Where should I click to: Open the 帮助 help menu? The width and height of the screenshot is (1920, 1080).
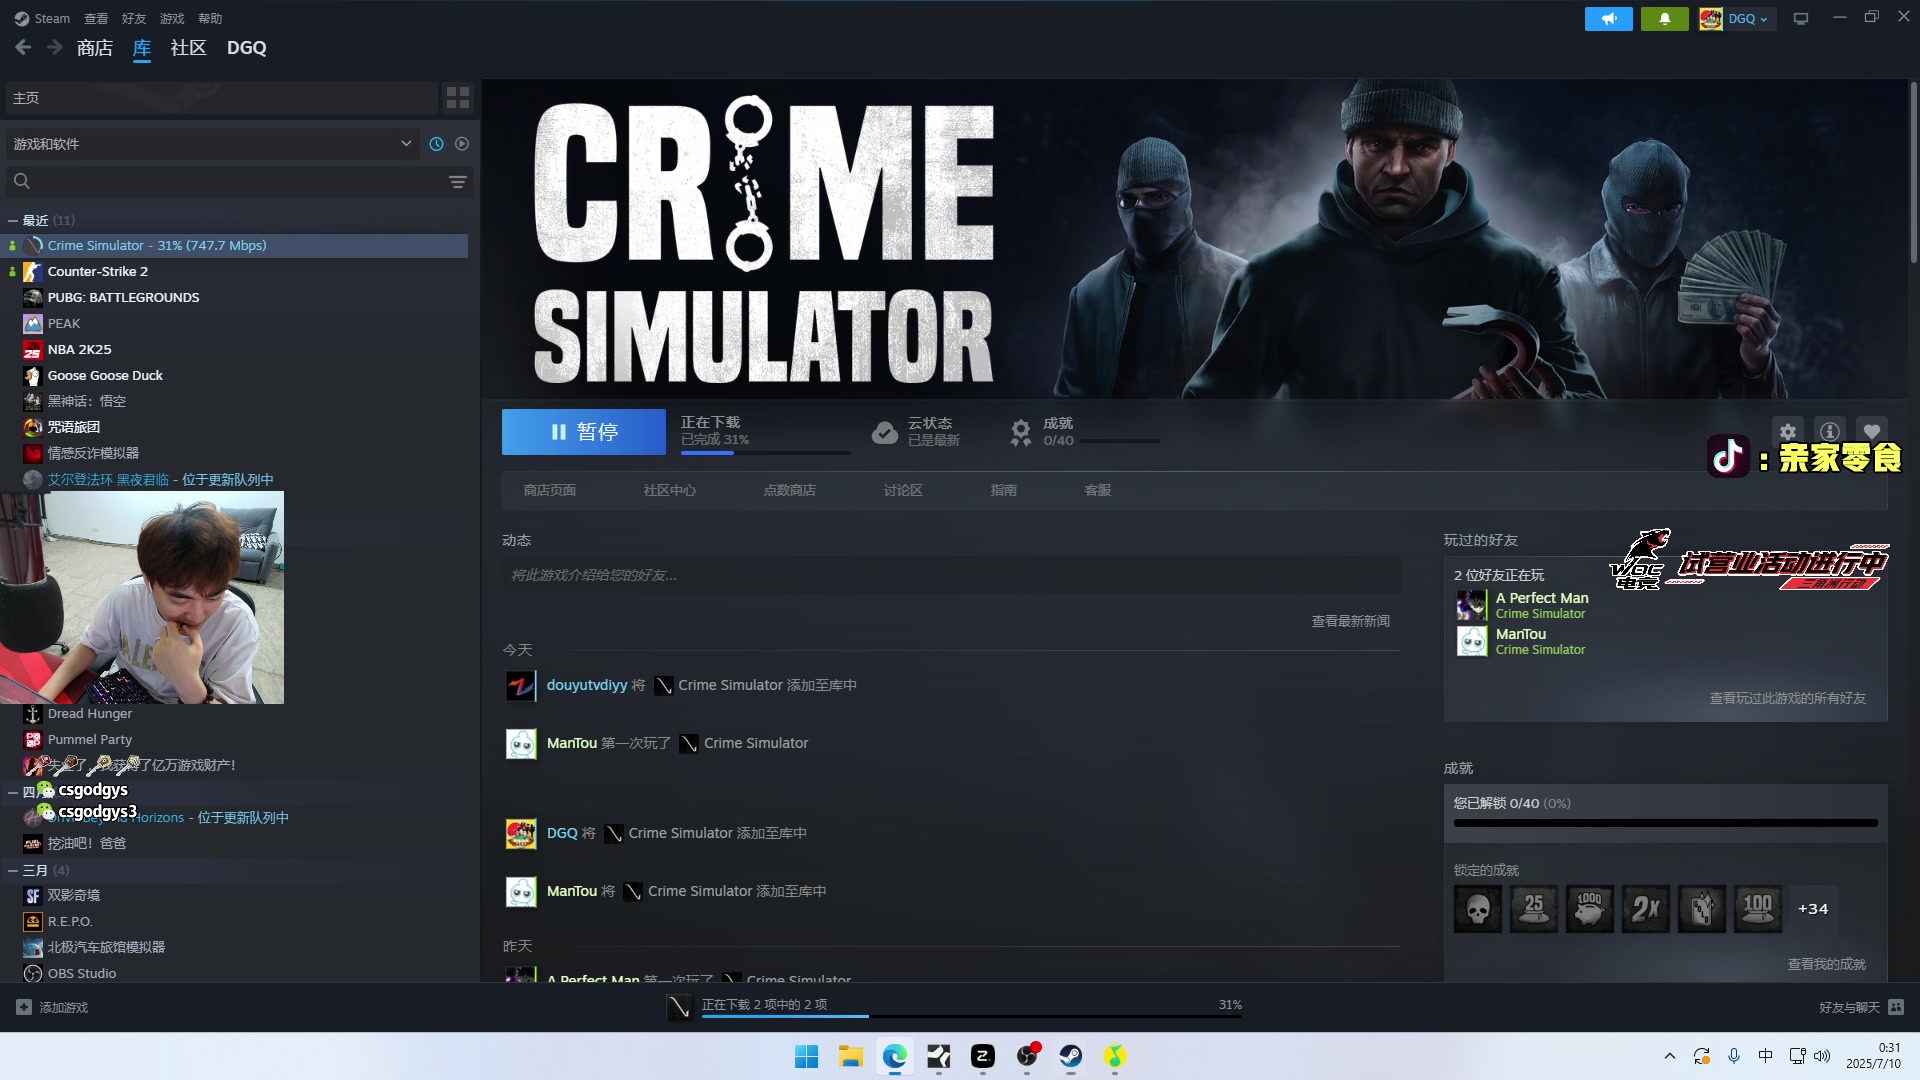[210, 18]
